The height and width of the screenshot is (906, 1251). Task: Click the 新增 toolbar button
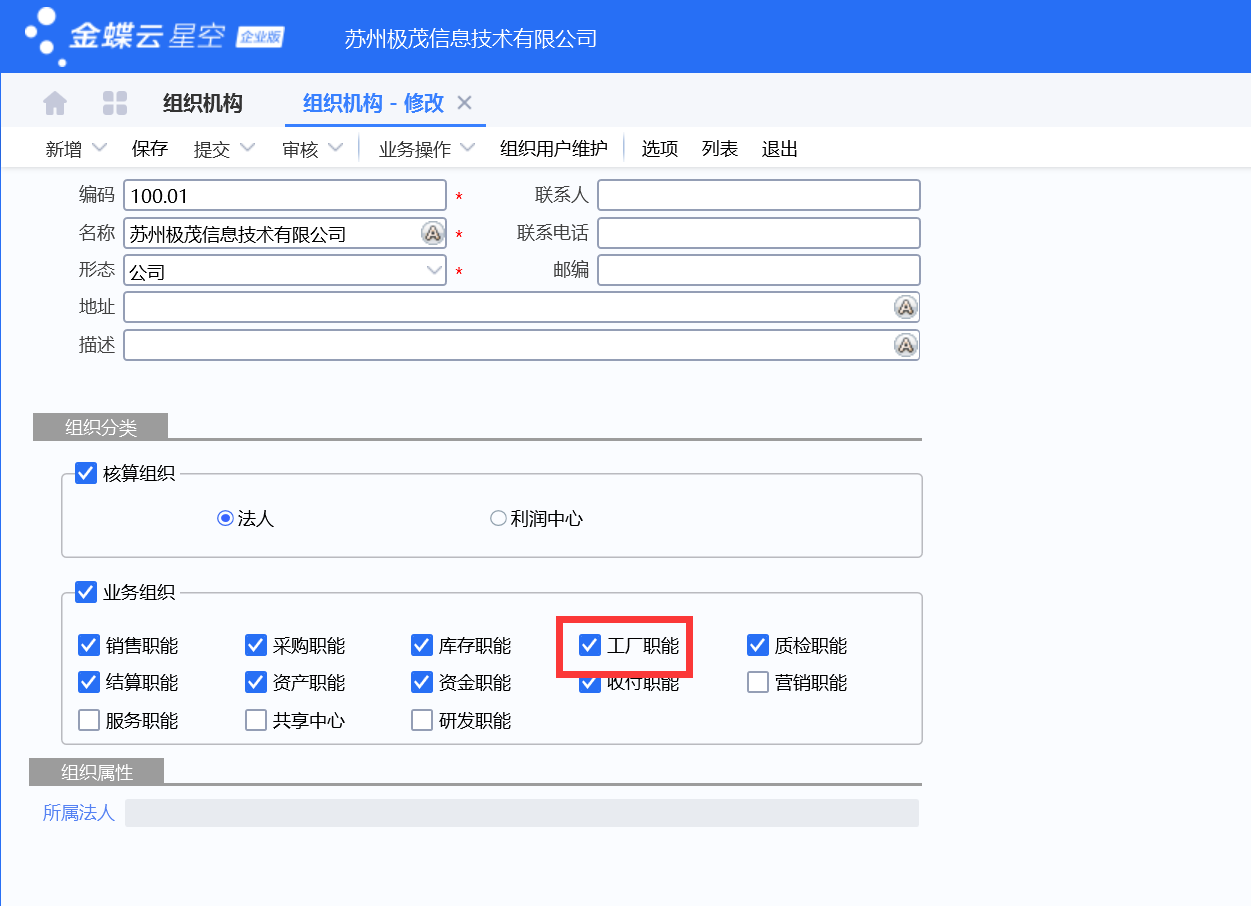(x=64, y=149)
